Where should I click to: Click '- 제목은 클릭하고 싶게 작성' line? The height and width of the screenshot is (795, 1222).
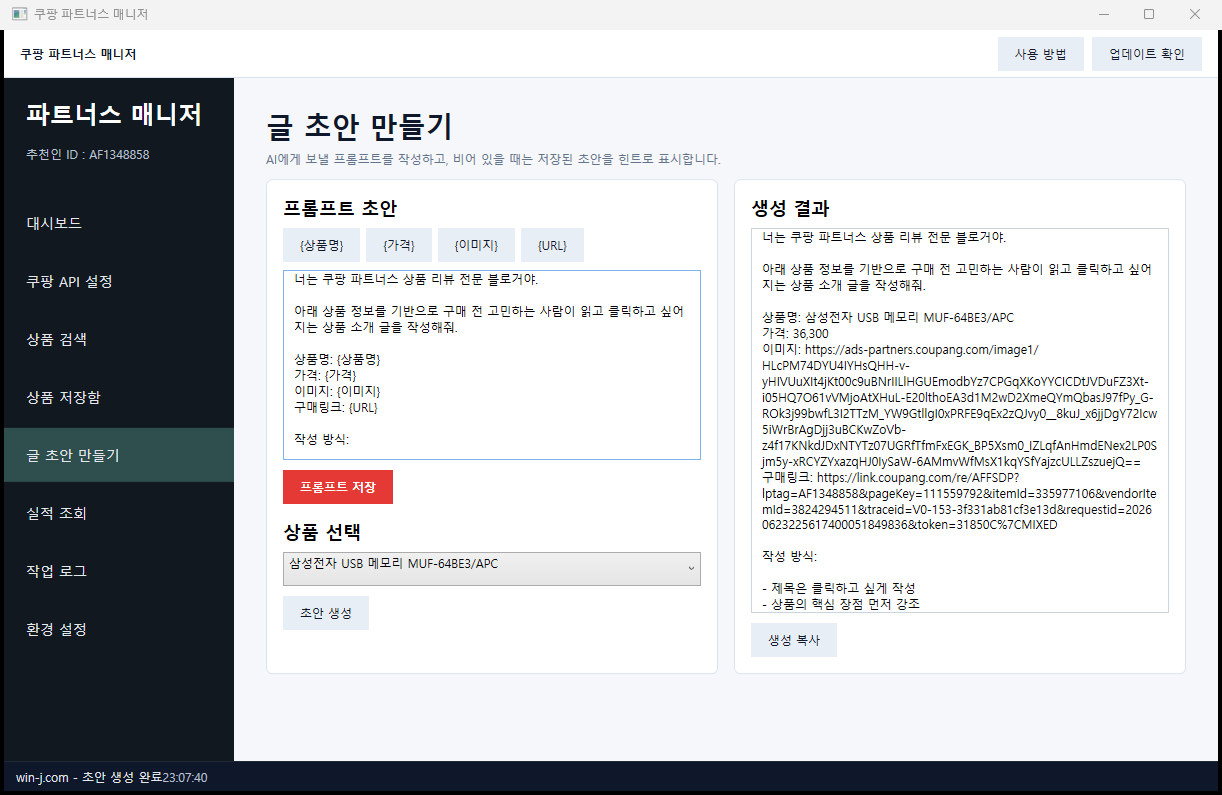coord(839,588)
